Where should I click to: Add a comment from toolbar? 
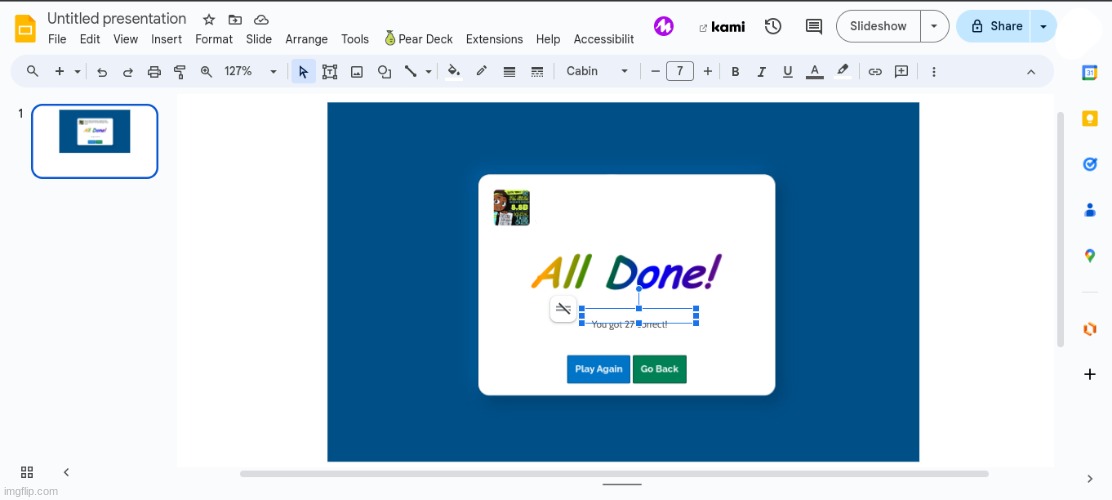point(901,72)
